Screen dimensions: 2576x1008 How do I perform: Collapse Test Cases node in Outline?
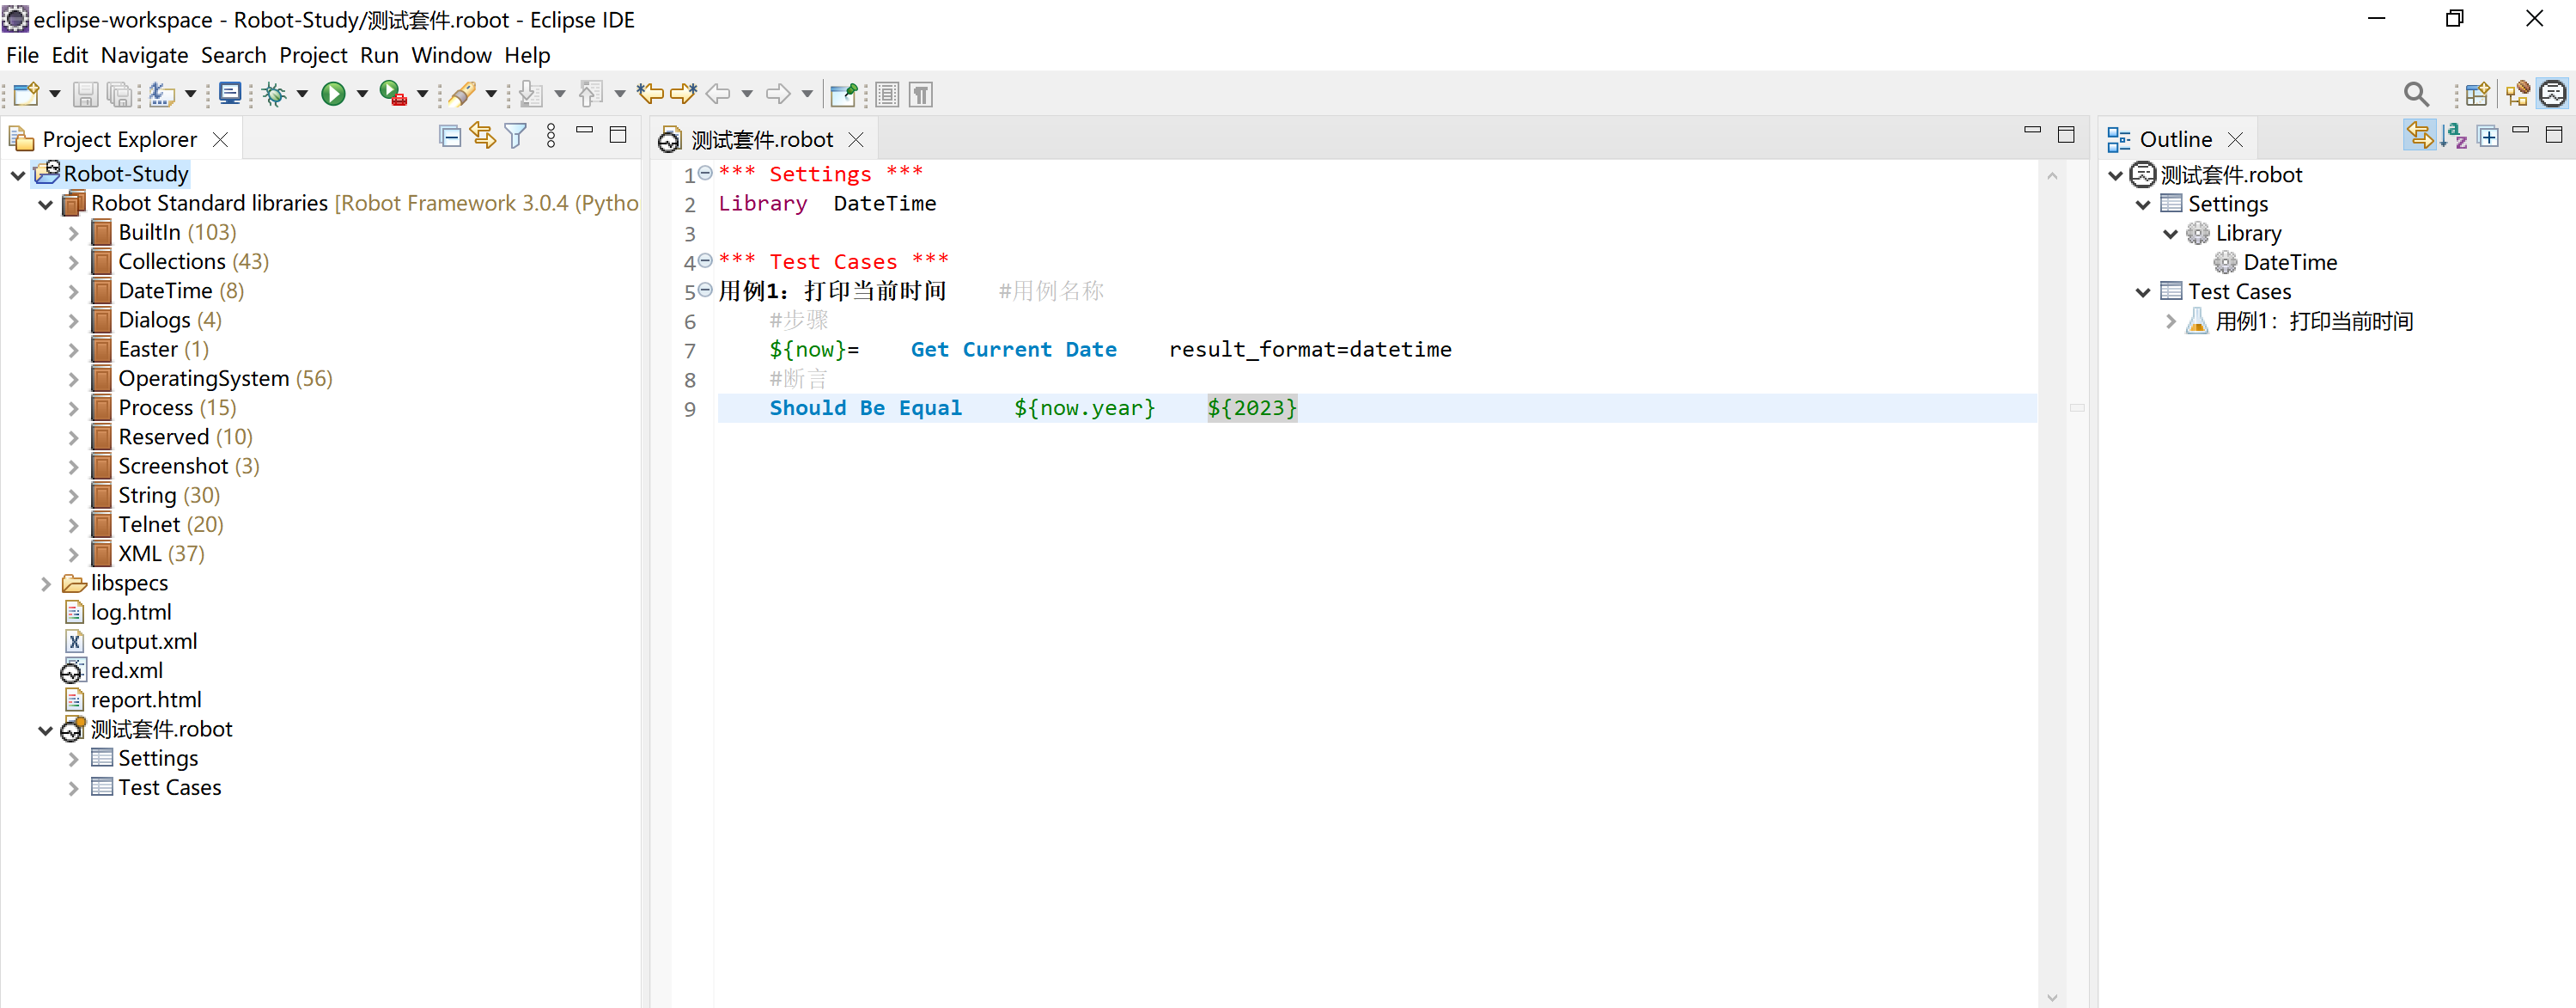2142,292
